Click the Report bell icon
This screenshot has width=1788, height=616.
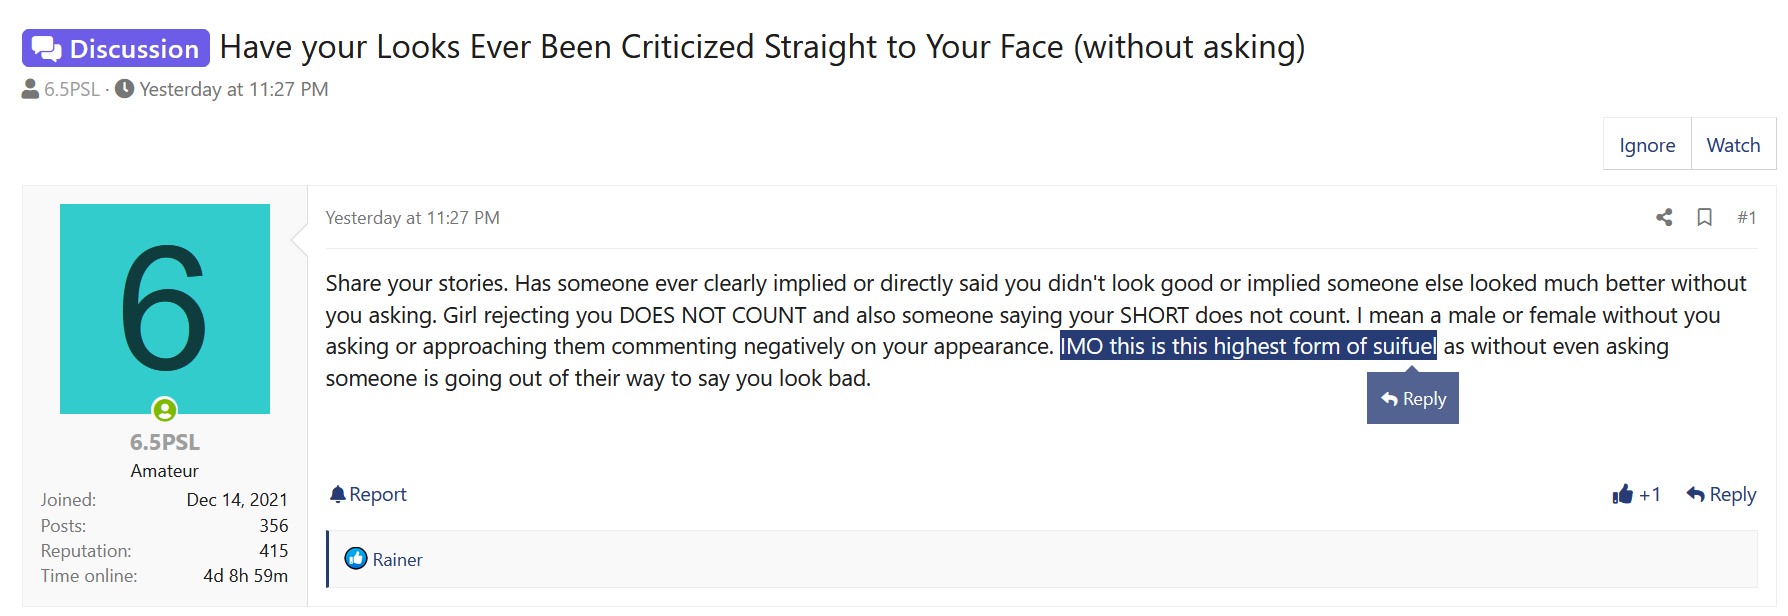point(338,494)
